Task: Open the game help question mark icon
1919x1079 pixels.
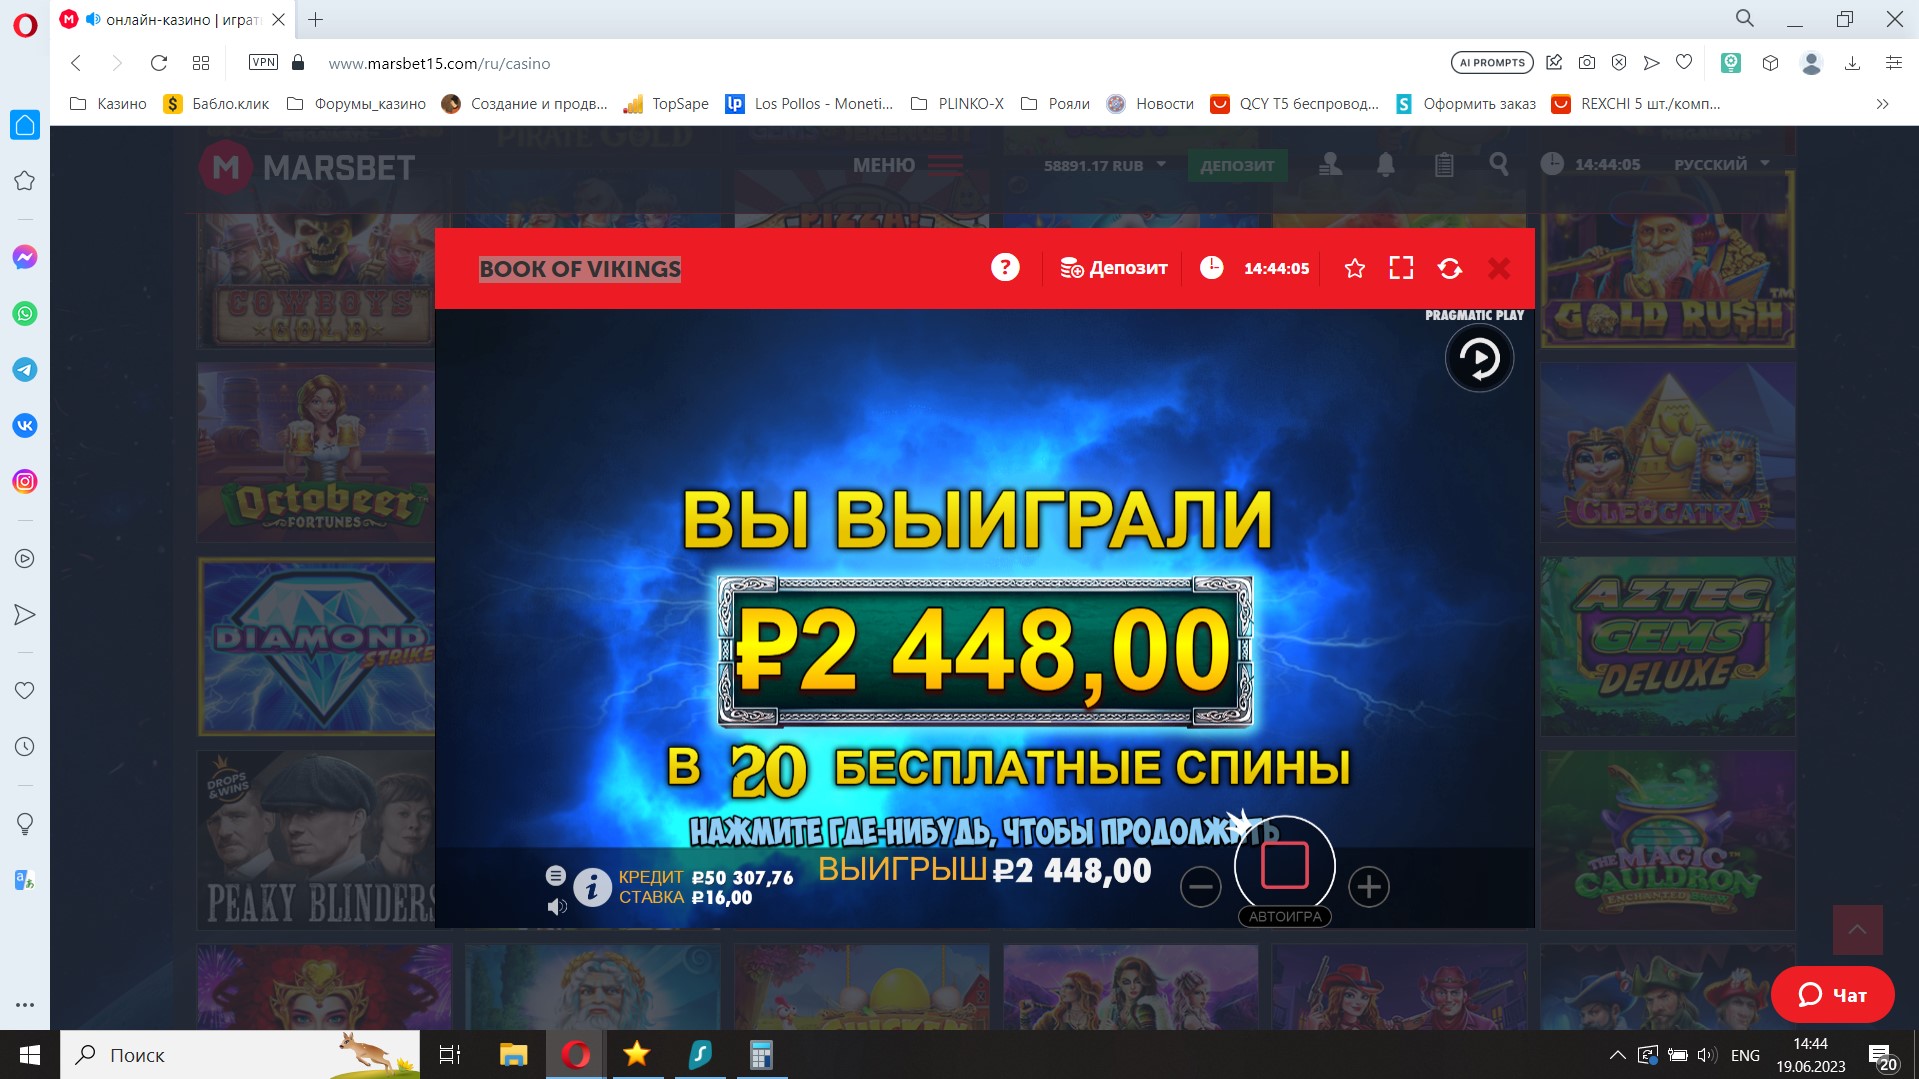Action: pos(1005,267)
